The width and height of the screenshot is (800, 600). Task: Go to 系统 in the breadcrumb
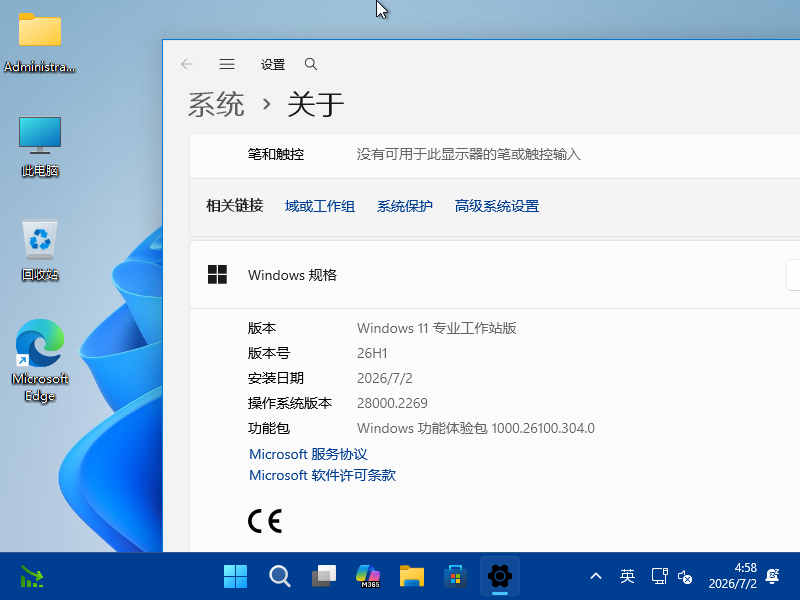coord(216,105)
